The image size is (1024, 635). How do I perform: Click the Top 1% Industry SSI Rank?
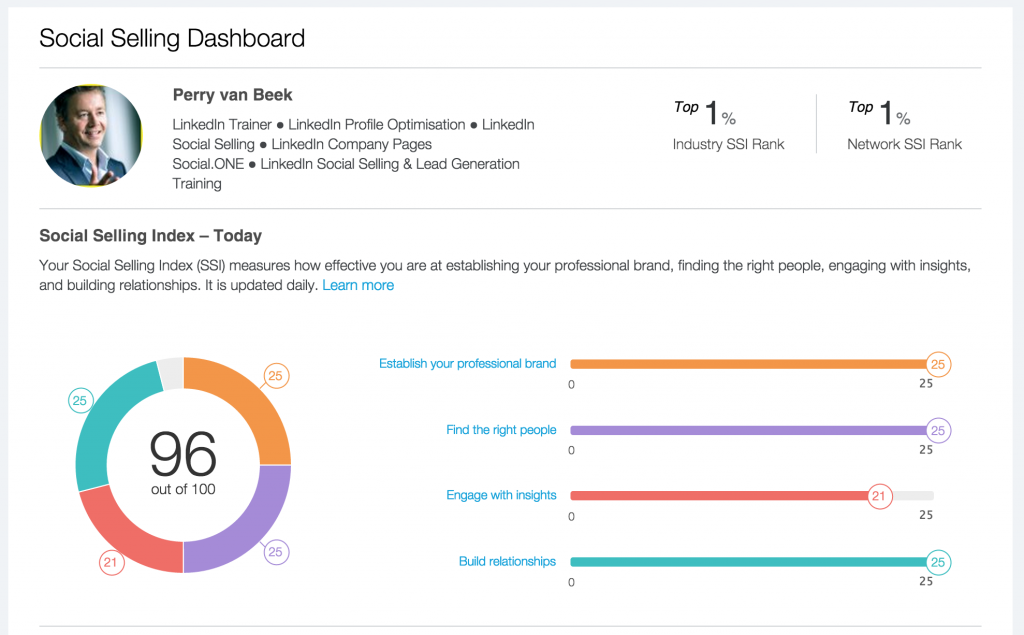pyautogui.click(x=728, y=125)
